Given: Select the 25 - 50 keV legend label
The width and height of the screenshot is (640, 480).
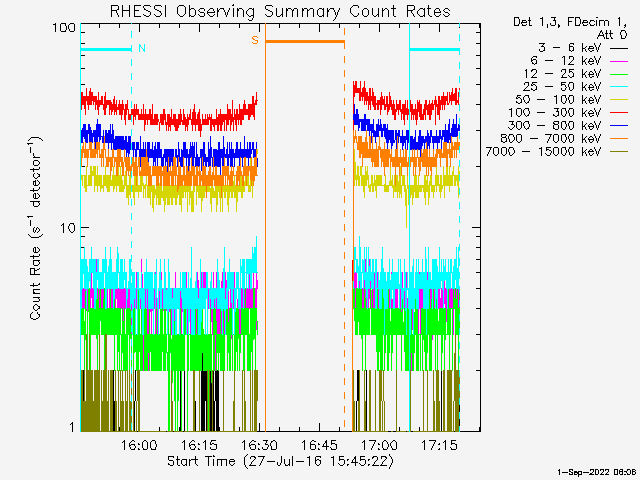Looking at the screenshot, I should coord(562,87).
